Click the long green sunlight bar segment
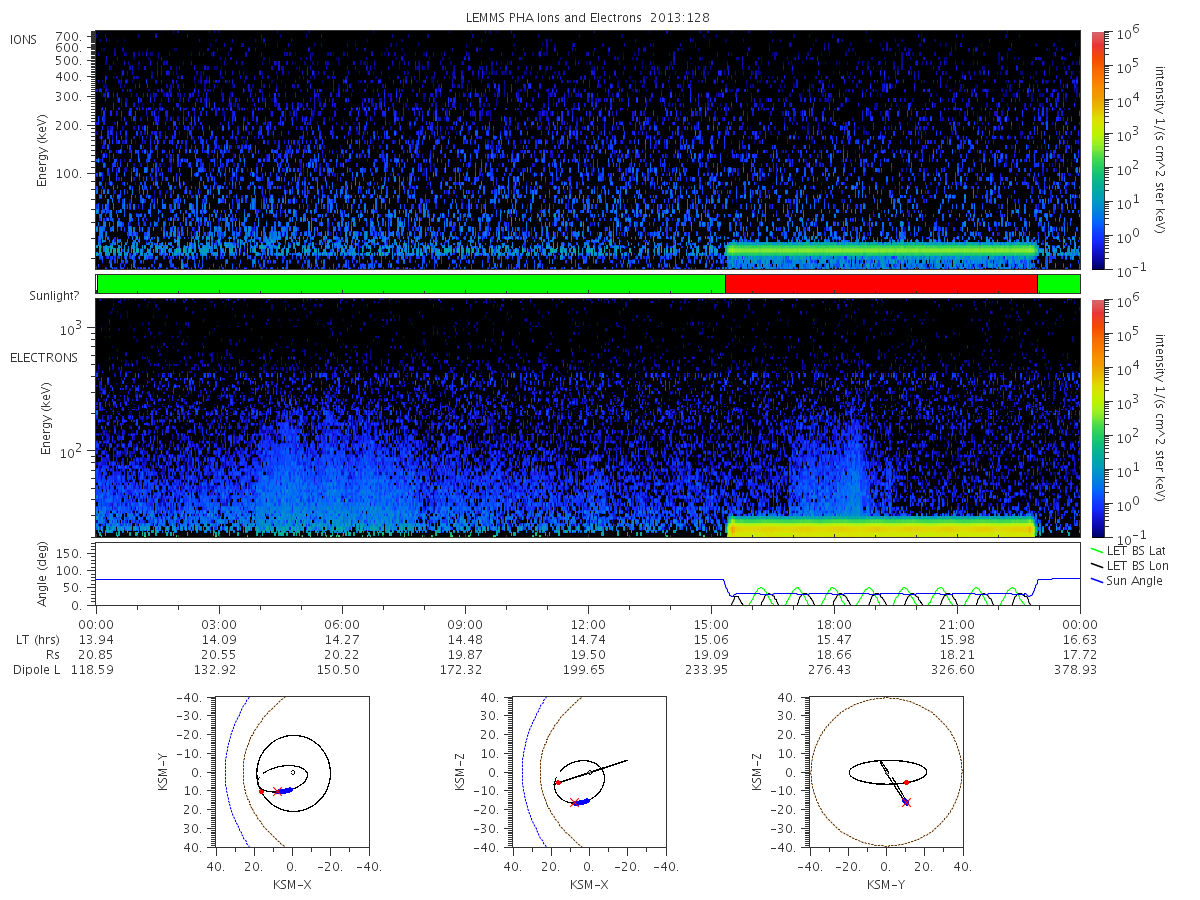 [x=411, y=284]
